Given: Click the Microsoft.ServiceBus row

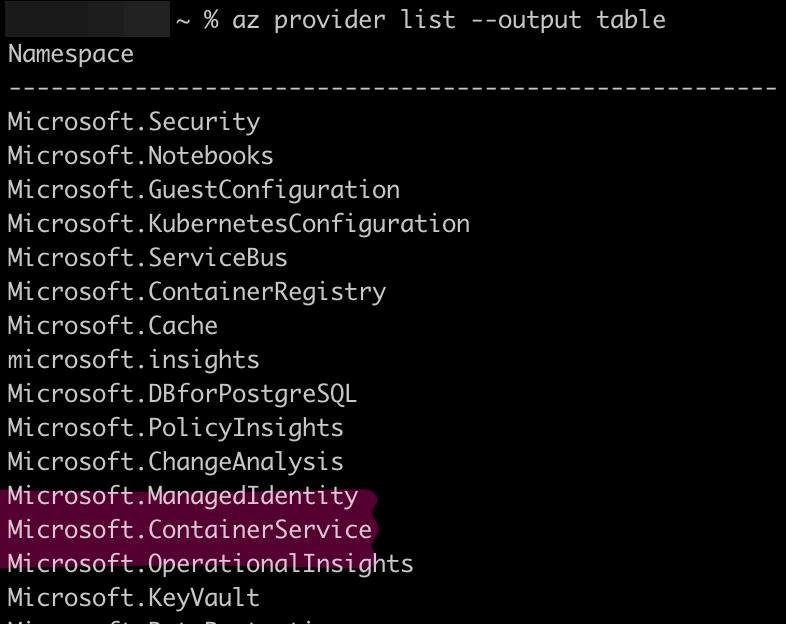Looking at the screenshot, I should pos(147,258).
